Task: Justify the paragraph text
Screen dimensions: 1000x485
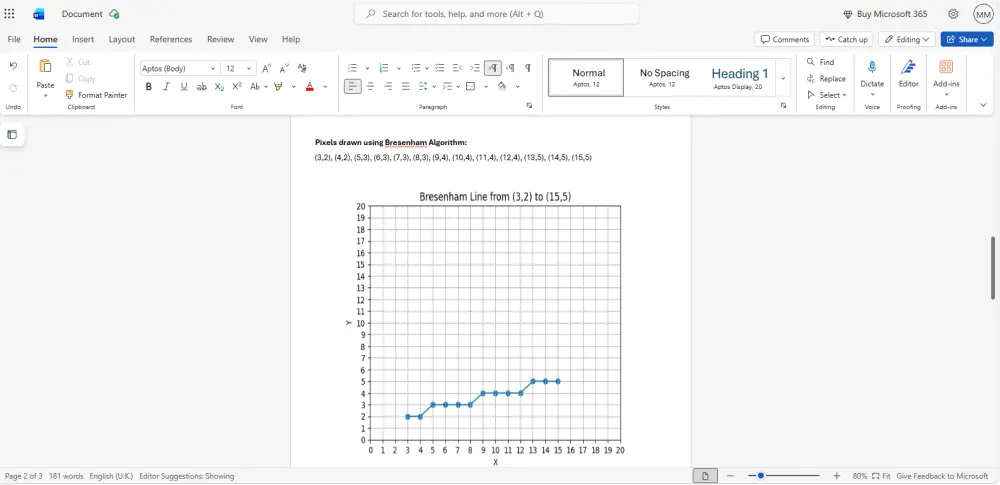Action: [x=406, y=86]
